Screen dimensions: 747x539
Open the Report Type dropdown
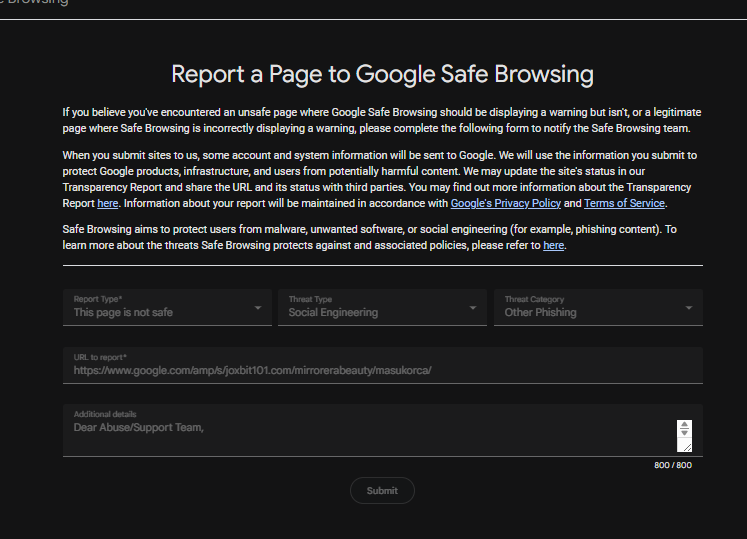[x=167, y=307]
